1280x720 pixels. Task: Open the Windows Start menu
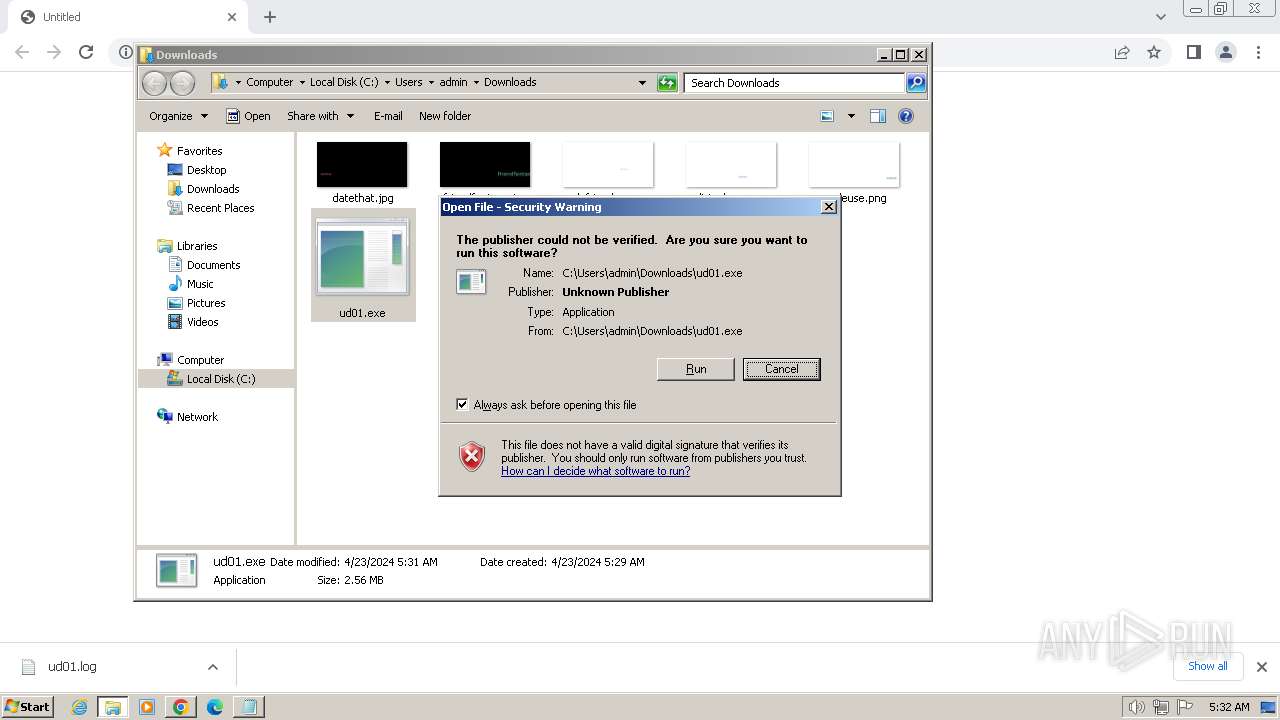(28, 706)
